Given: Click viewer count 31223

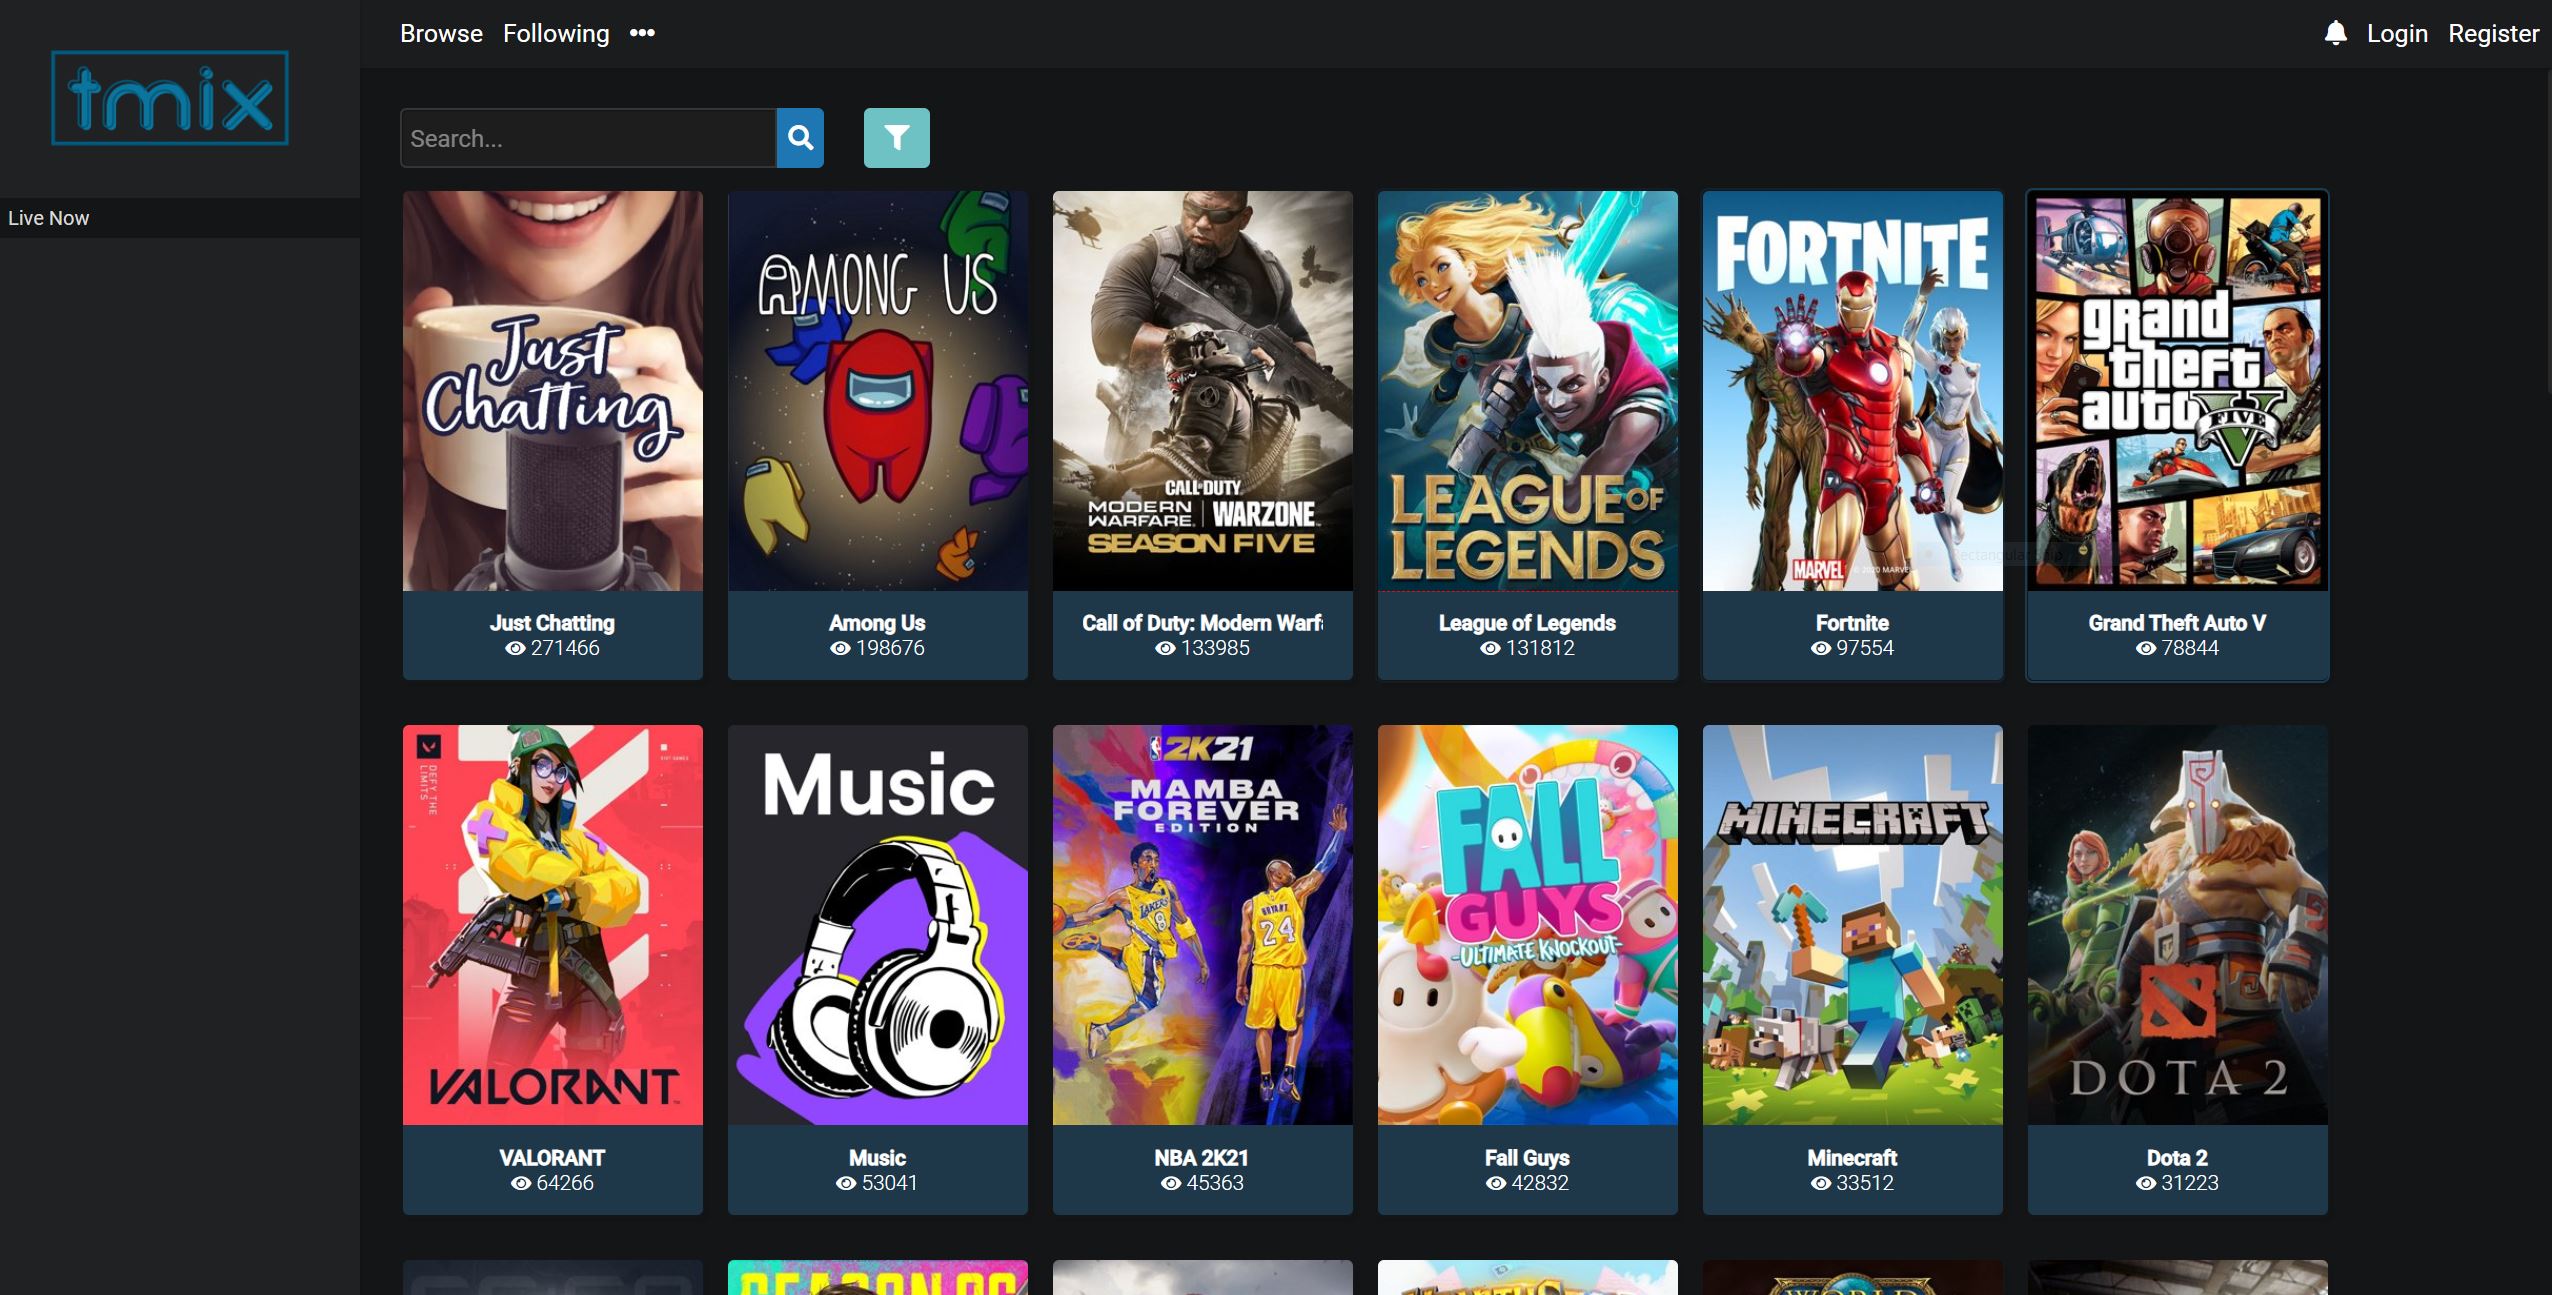Looking at the screenshot, I should (2190, 1183).
